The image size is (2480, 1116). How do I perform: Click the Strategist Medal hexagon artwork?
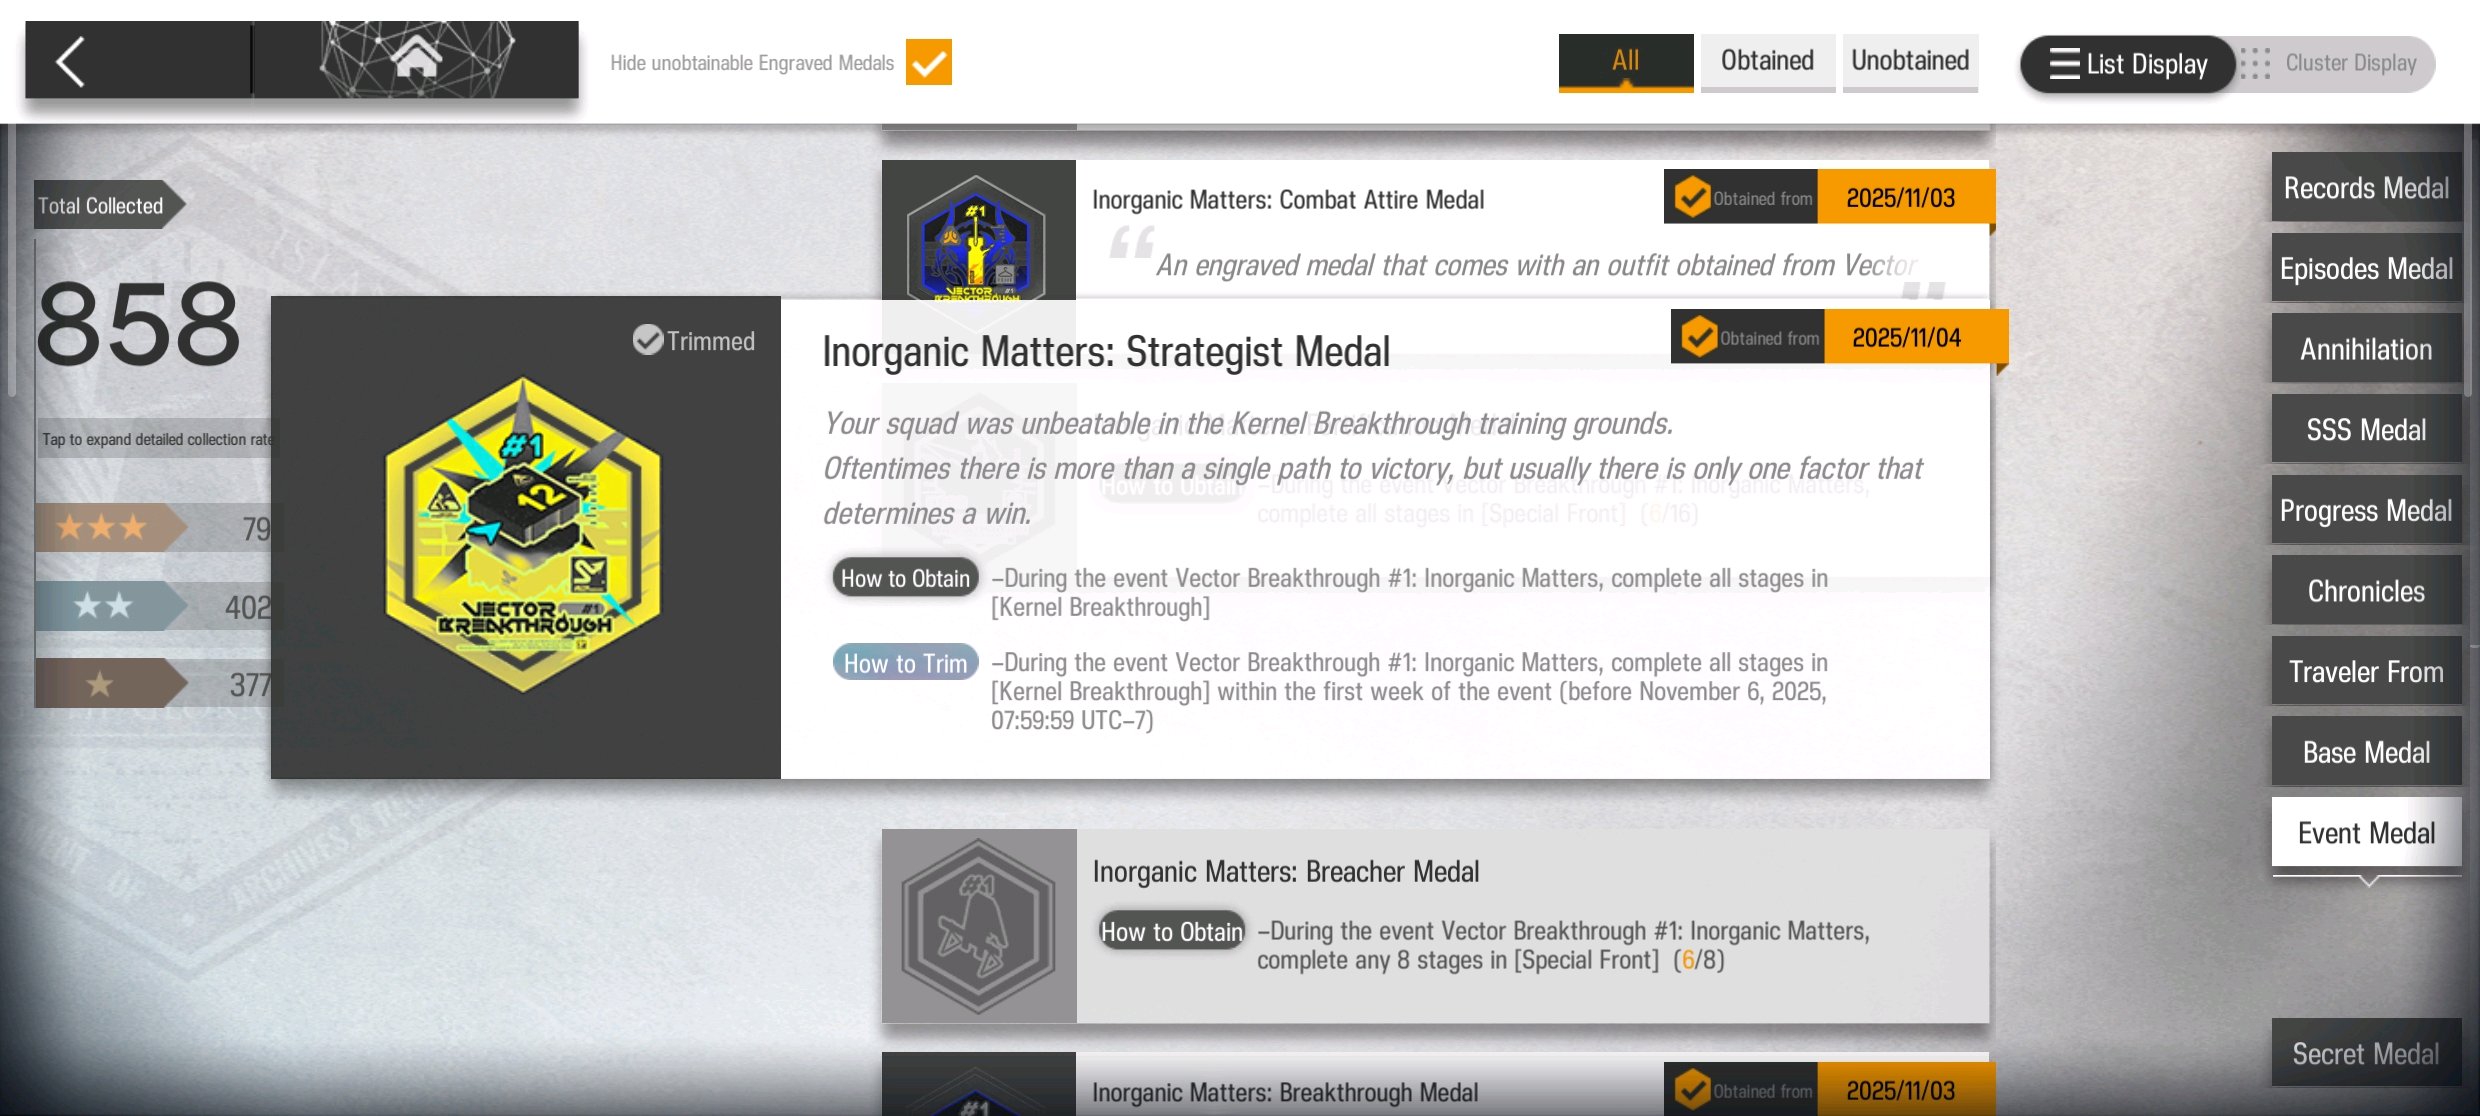point(523,535)
